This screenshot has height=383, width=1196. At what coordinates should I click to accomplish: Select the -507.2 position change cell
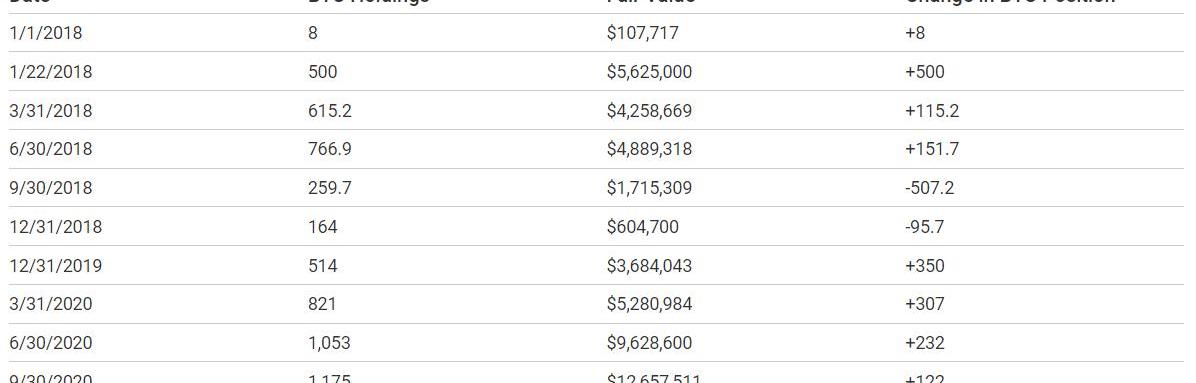click(929, 188)
